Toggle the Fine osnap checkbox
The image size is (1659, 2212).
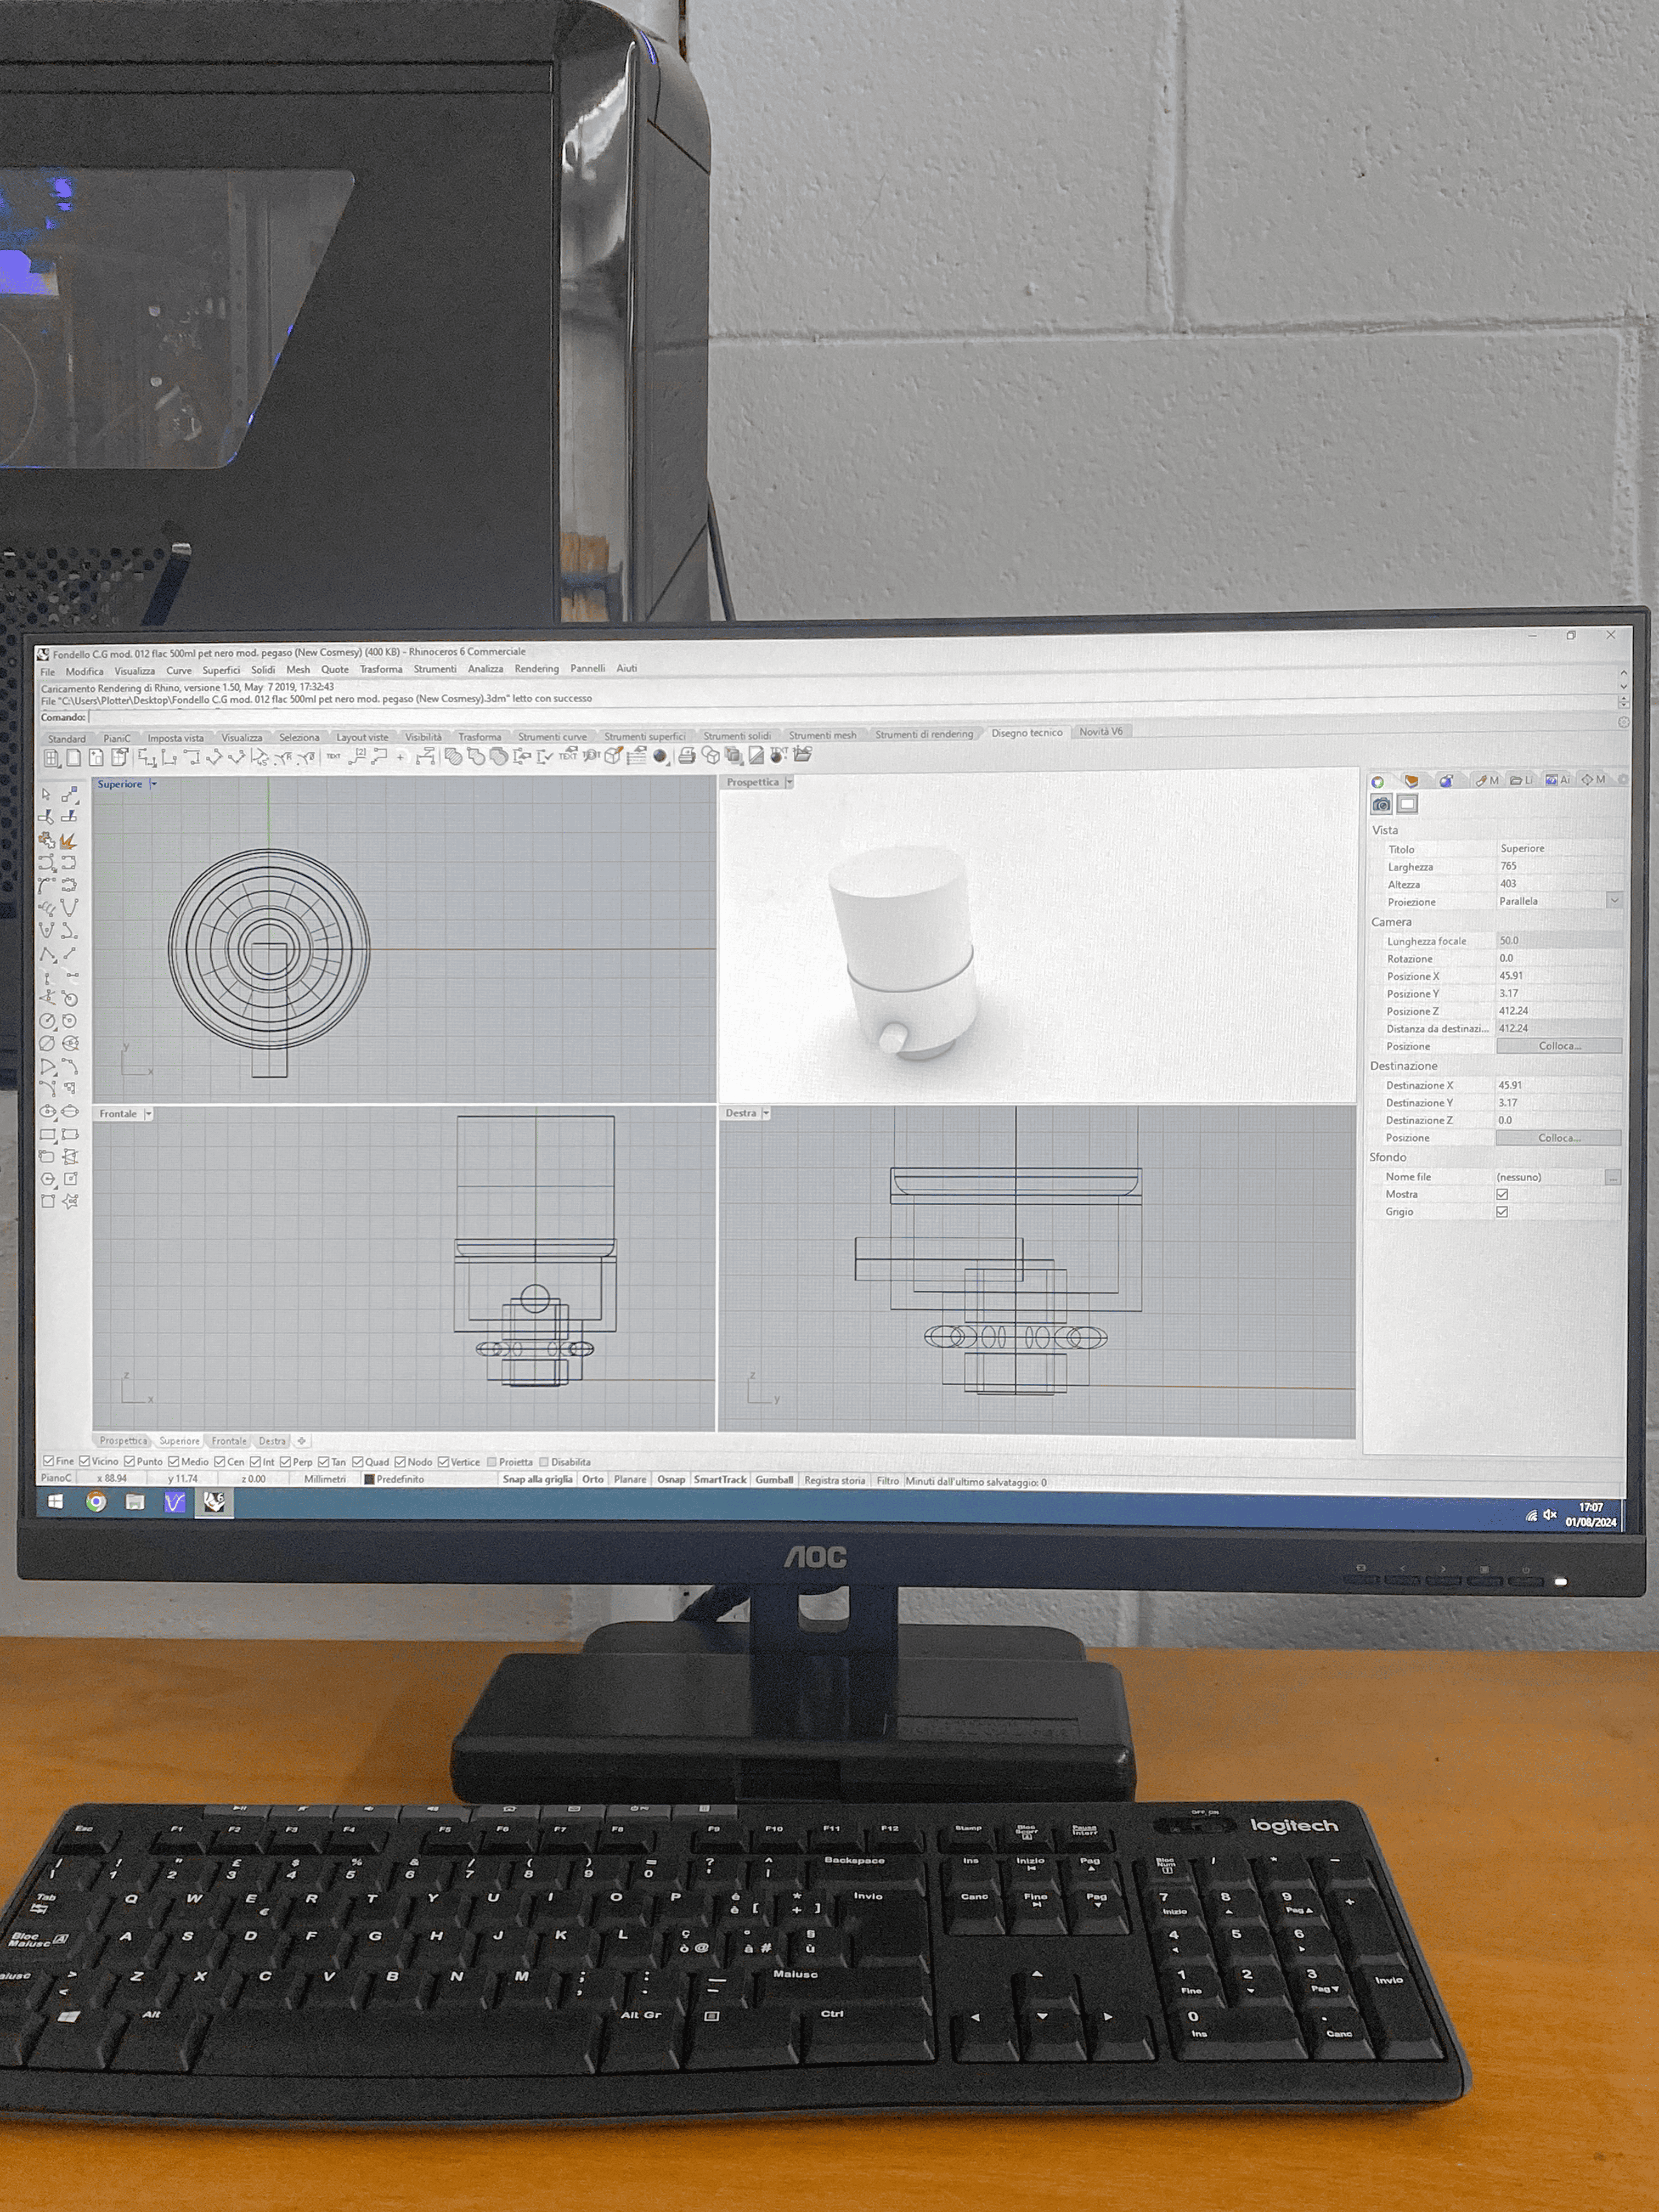tap(48, 1461)
